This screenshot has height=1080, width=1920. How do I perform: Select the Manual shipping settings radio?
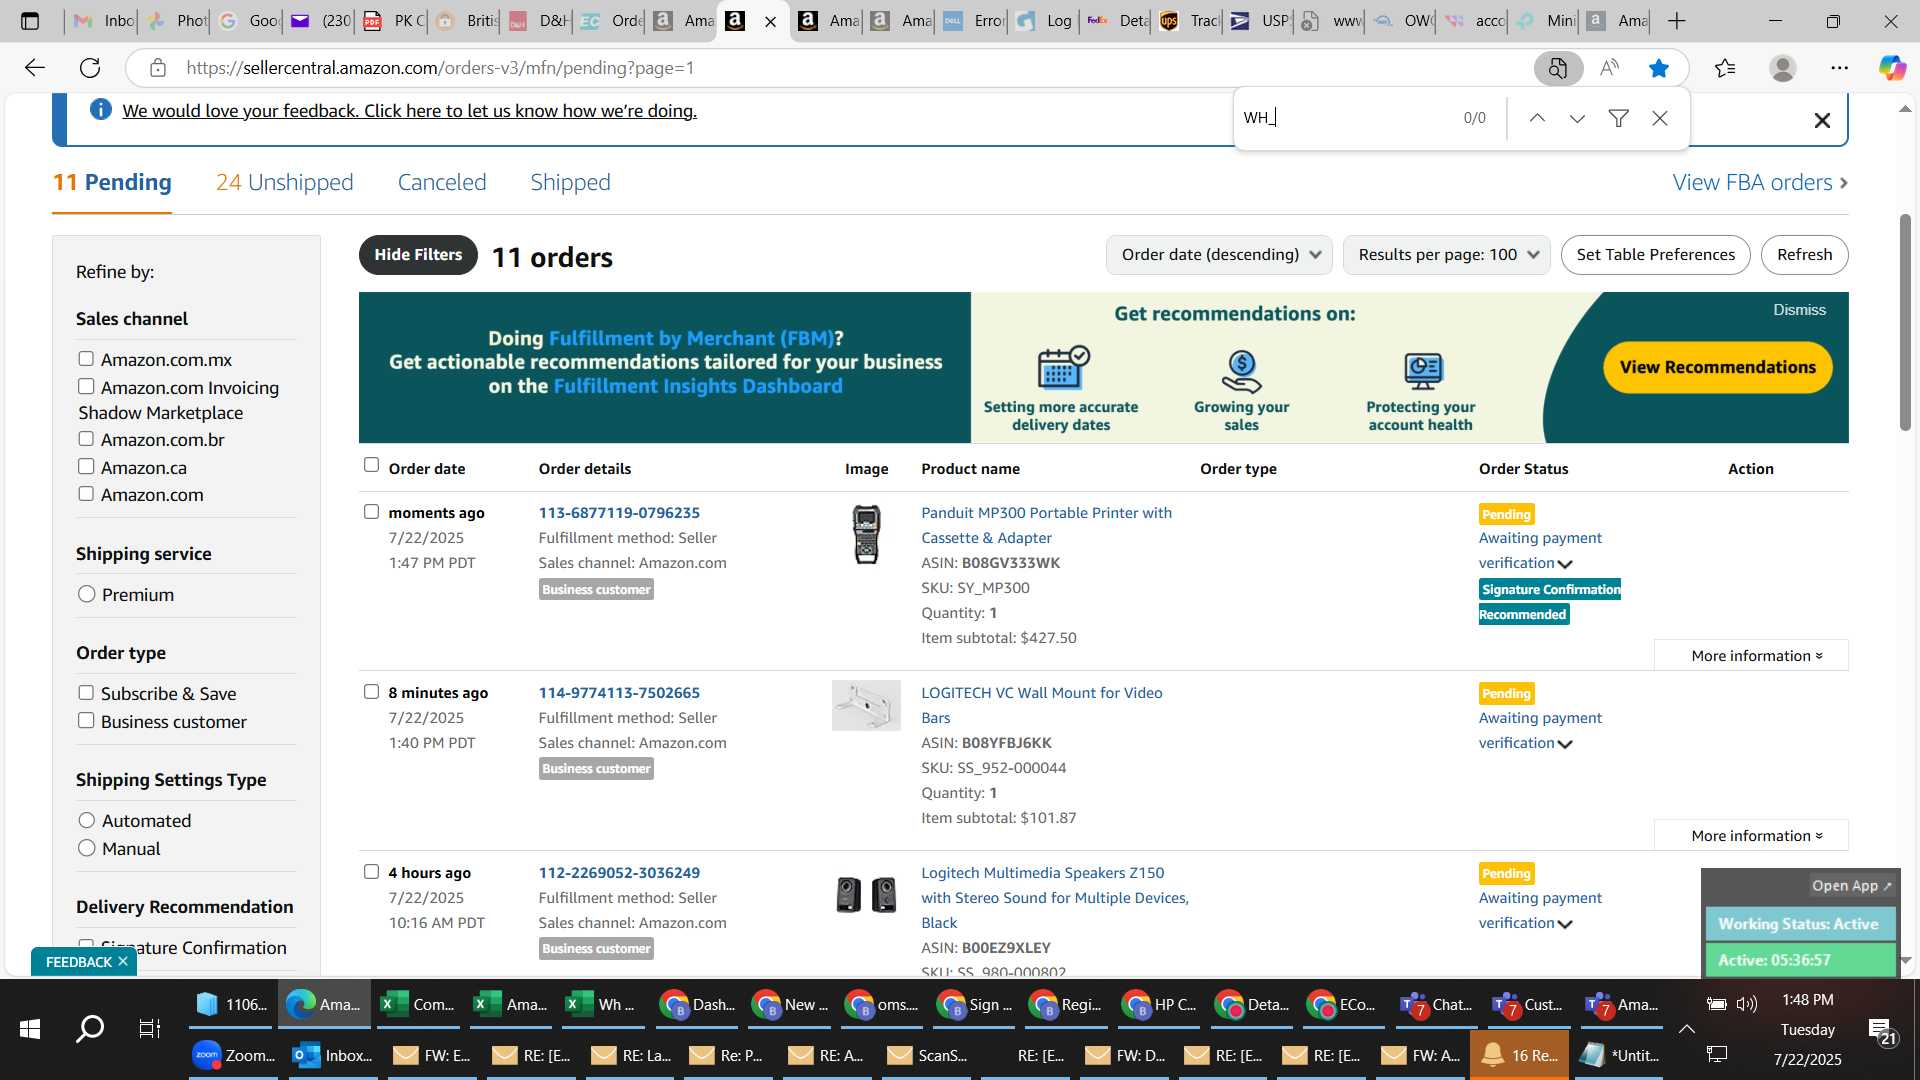(x=87, y=848)
